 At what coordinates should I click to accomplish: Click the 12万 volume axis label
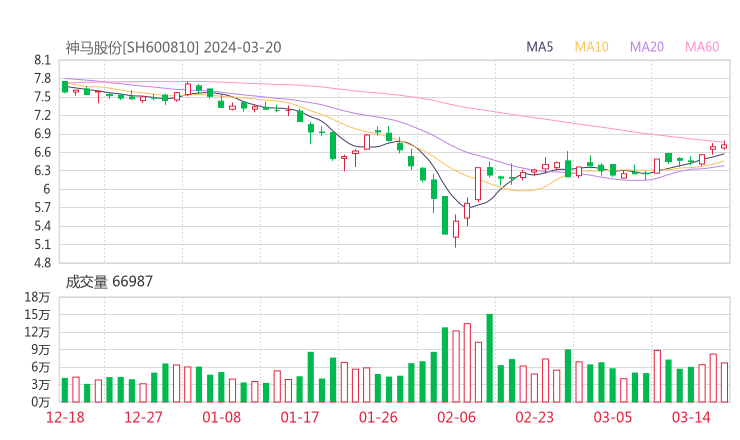37,332
